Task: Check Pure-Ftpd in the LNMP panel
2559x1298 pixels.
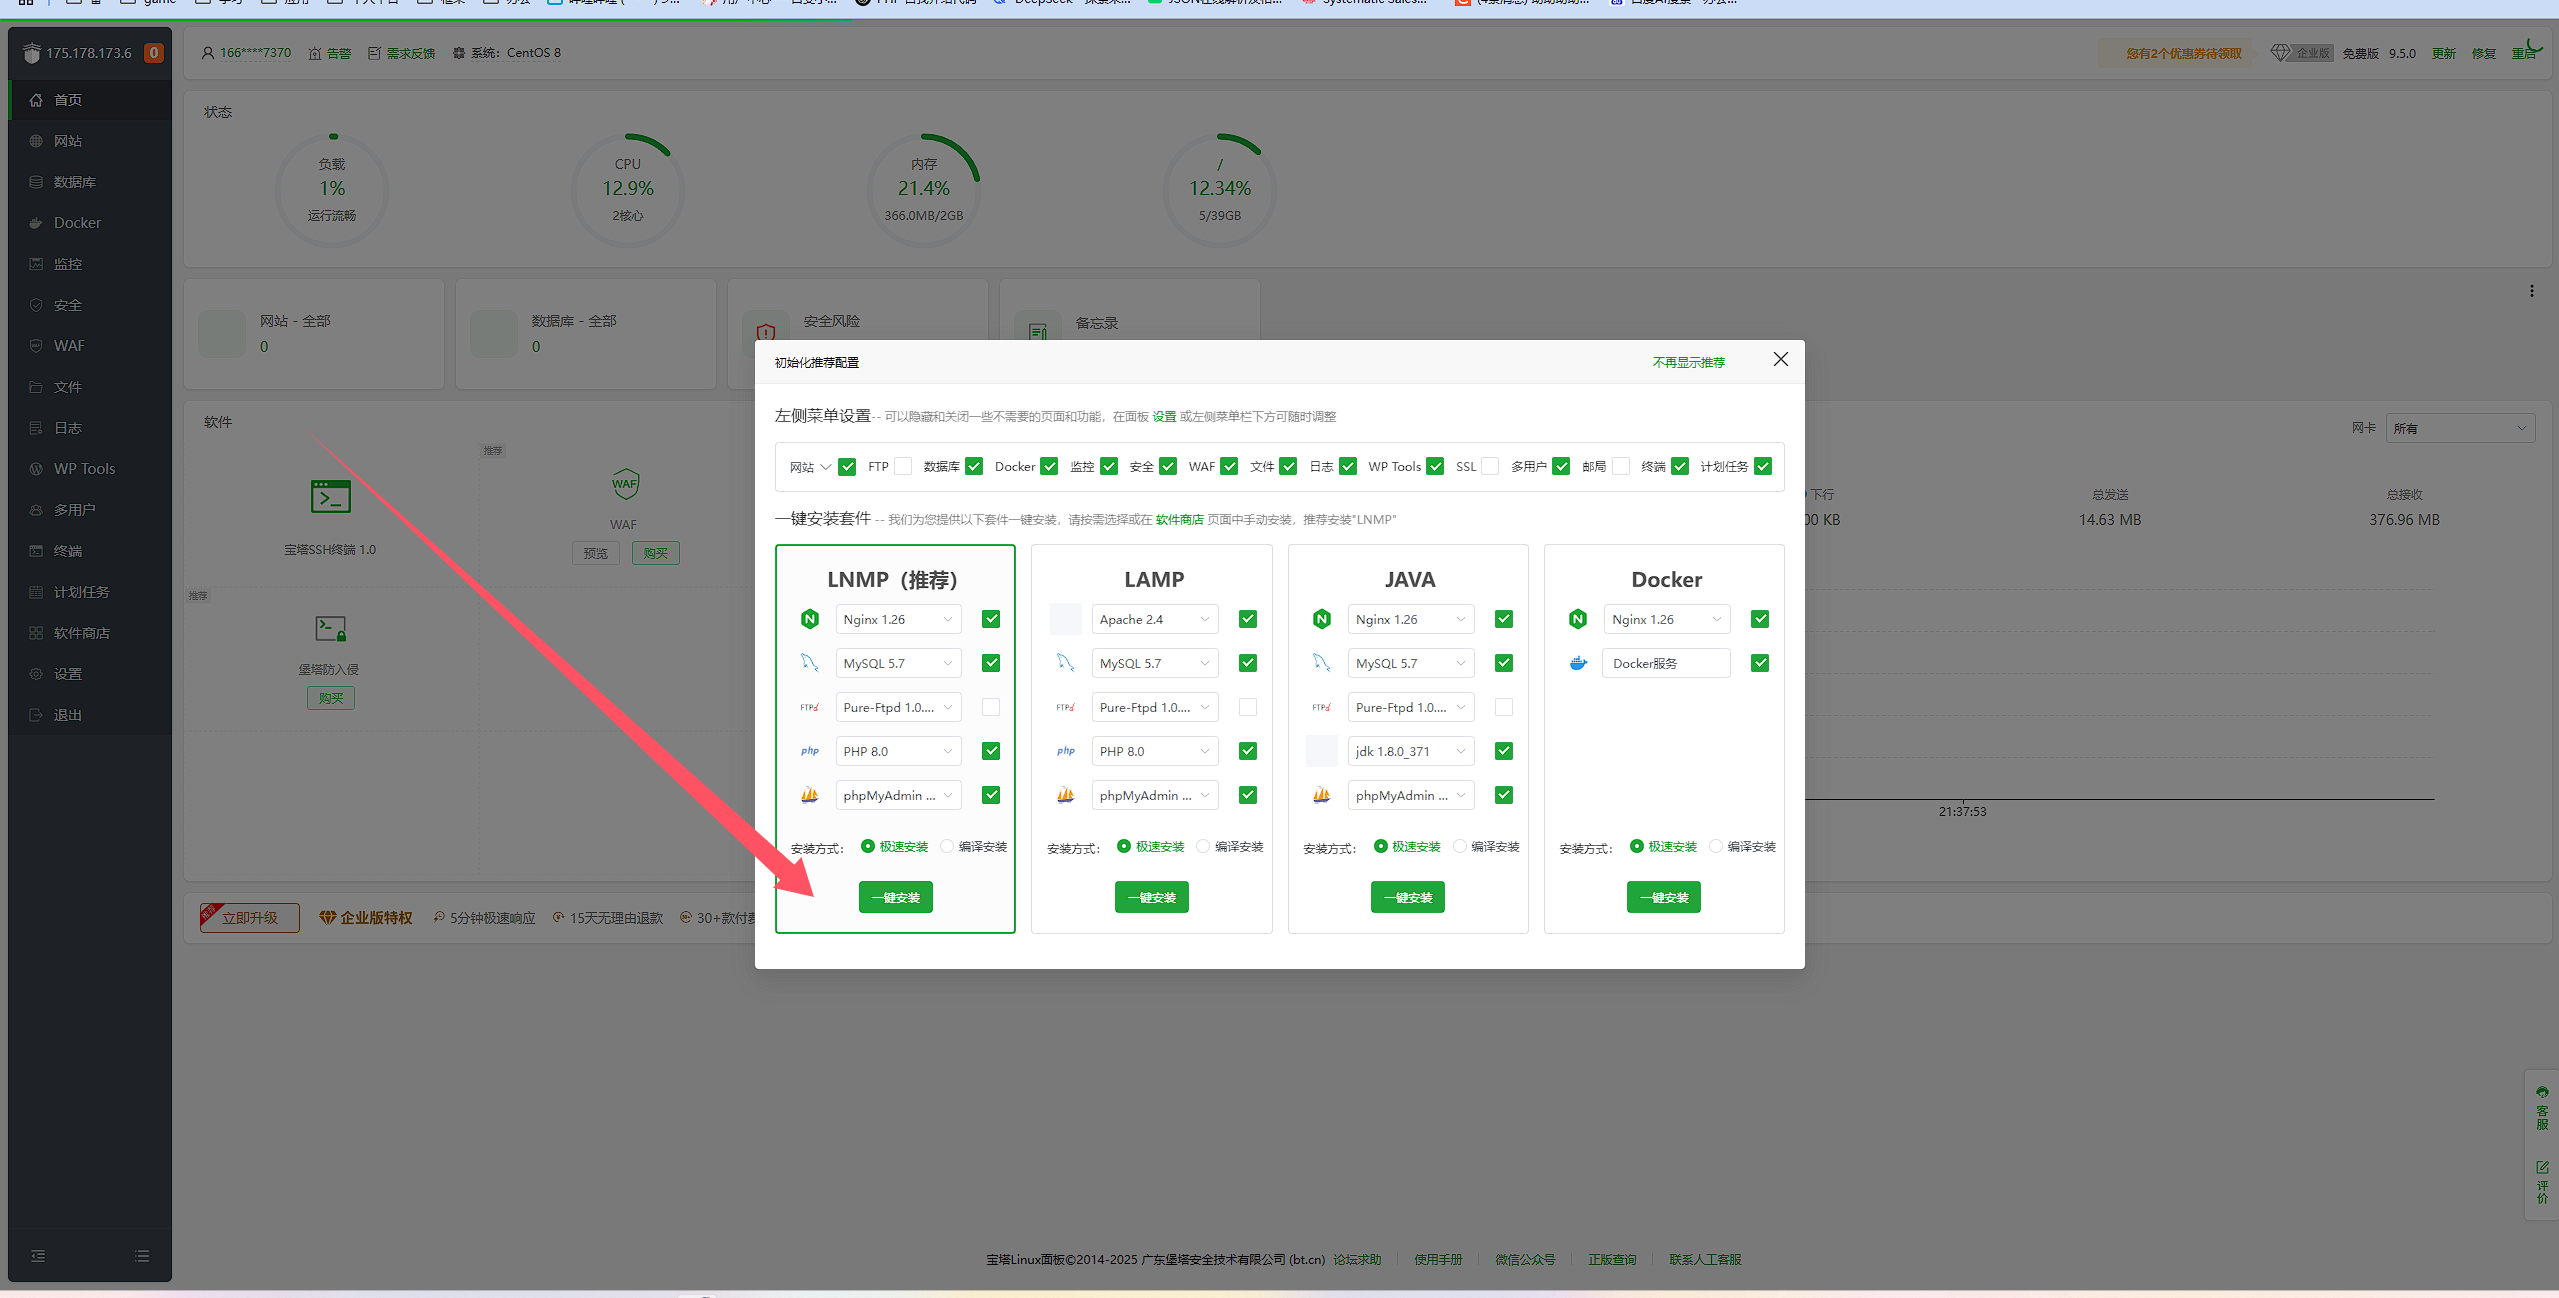Action: (x=991, y=707)
